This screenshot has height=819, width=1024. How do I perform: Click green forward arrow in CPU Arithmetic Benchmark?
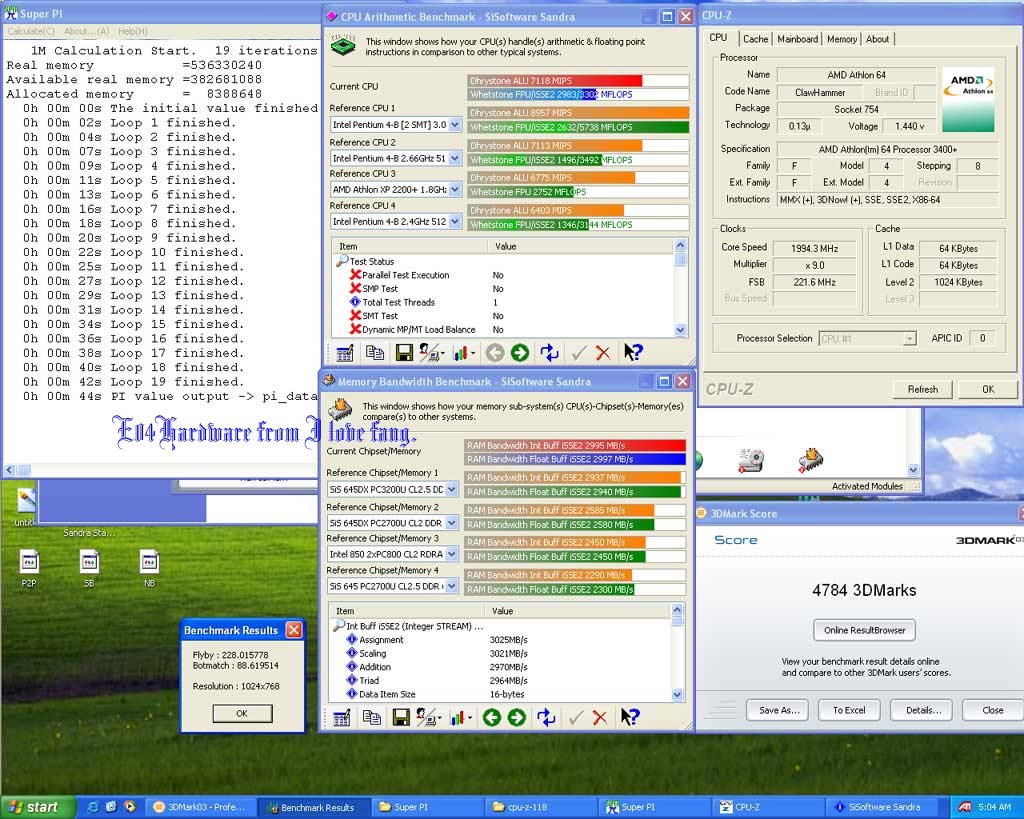click(520, 353)
